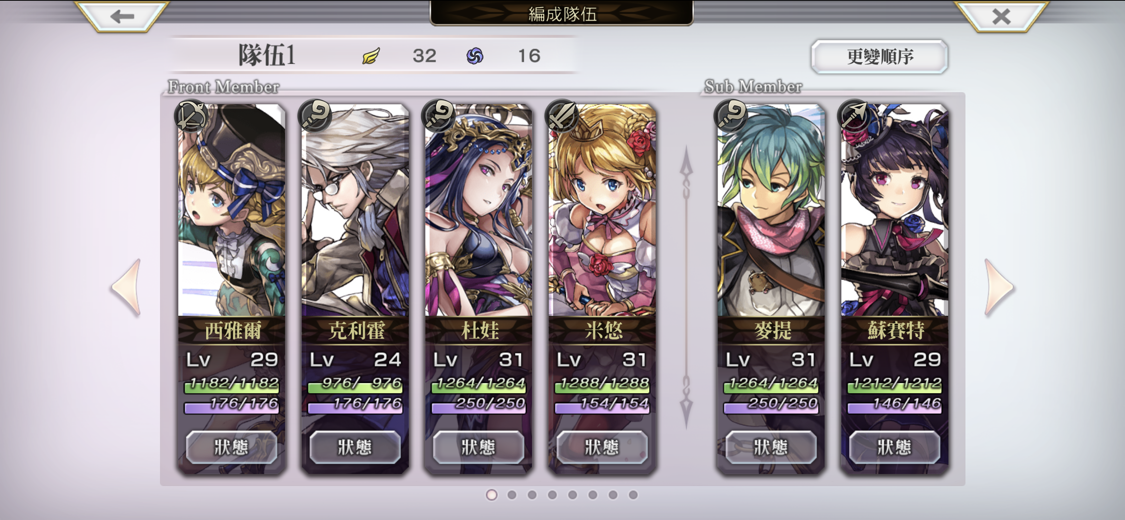Screen dimensions: 1125x520
Task: Click the yellow wing cost icon
Action: [371, 56]
